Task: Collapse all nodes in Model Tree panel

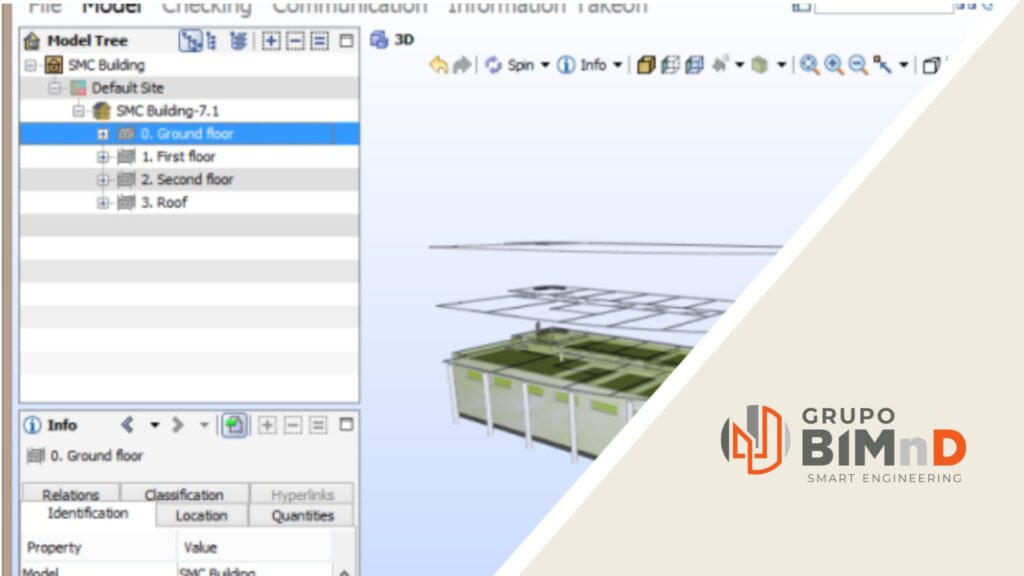Action: tap(295, 41)
